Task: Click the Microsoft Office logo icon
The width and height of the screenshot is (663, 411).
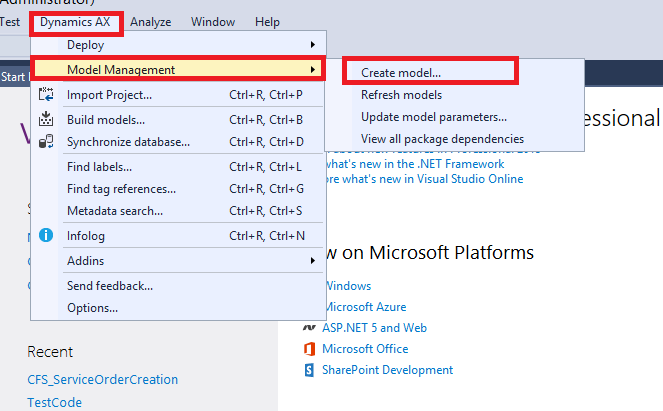Action: pos(309,349)
